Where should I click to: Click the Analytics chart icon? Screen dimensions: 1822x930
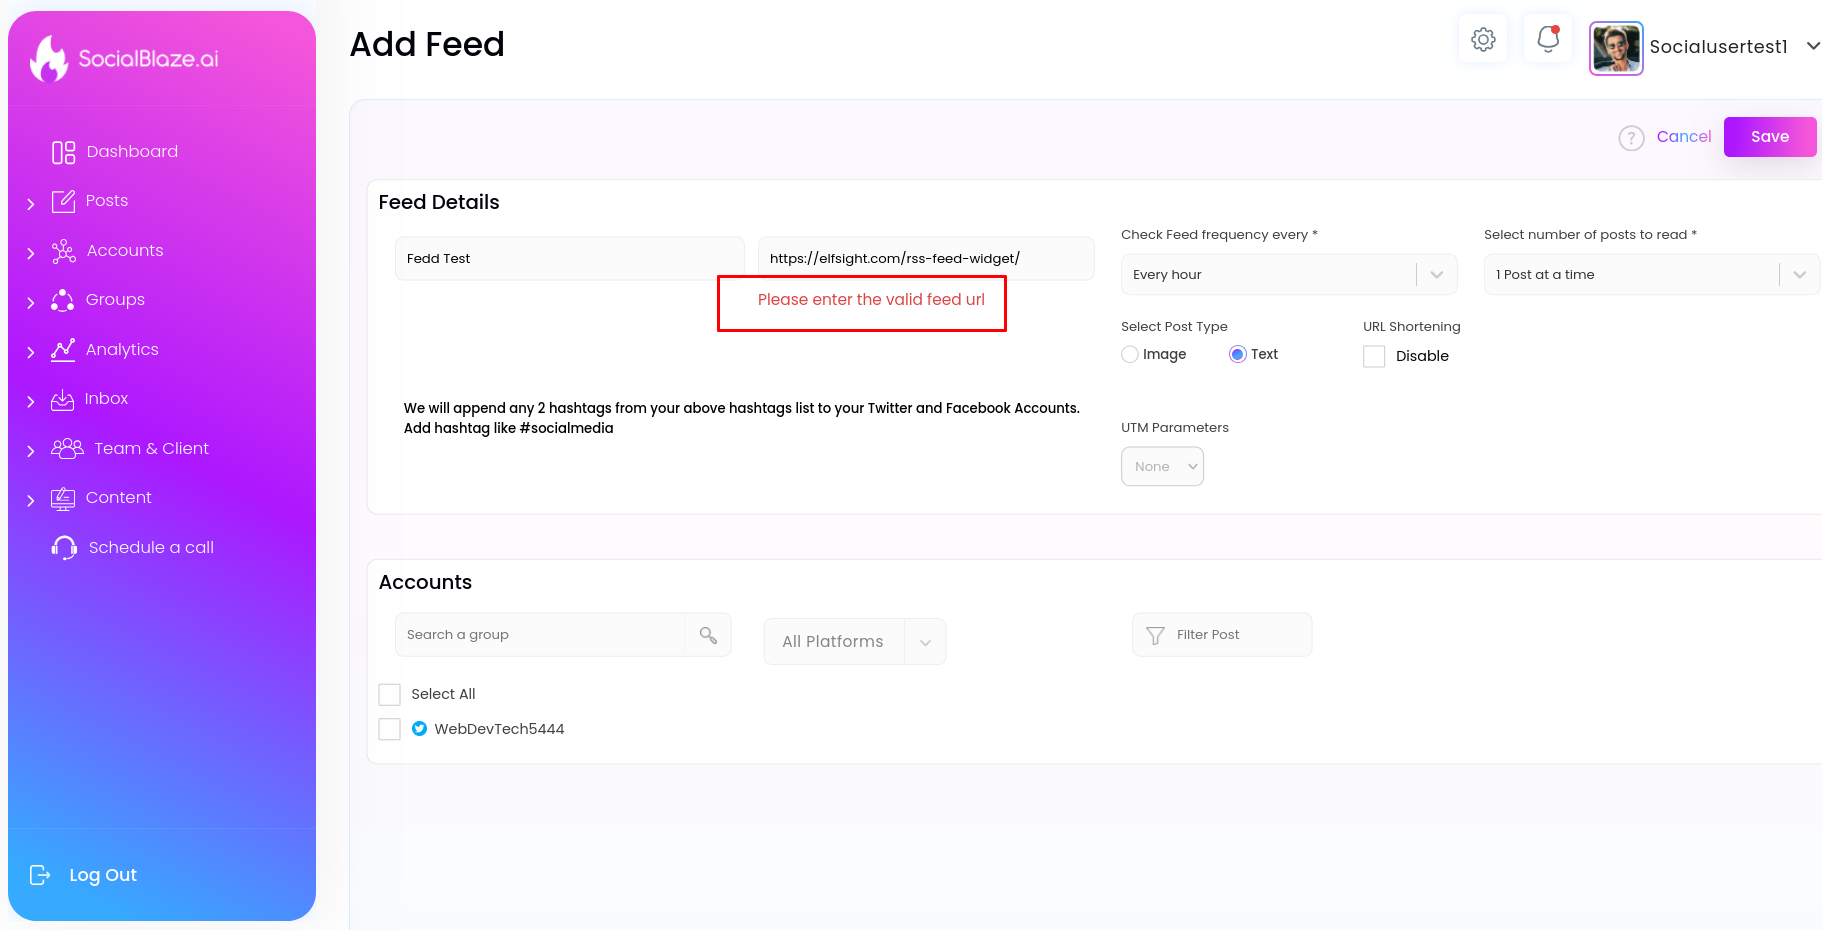pyautogui.click(x=63, y=349)
